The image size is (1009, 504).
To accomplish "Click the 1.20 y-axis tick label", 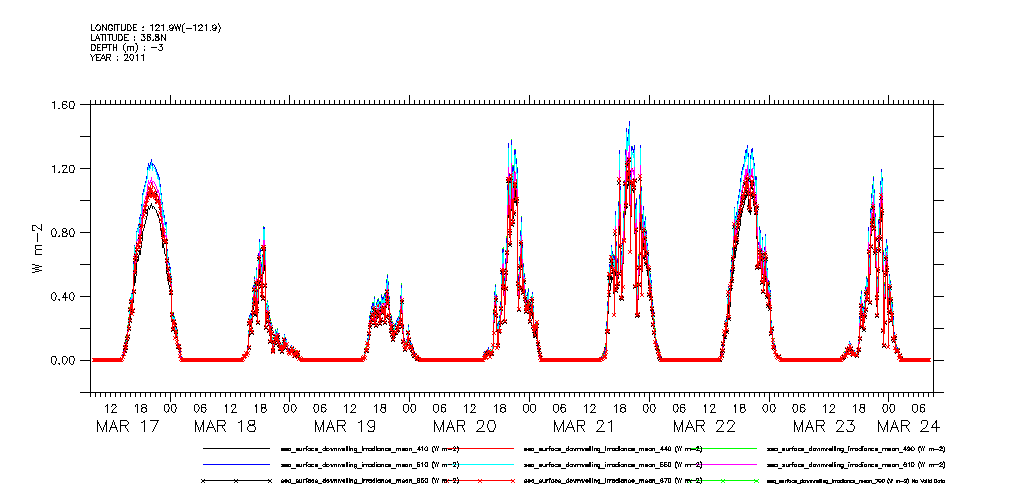I will (64, 169).
